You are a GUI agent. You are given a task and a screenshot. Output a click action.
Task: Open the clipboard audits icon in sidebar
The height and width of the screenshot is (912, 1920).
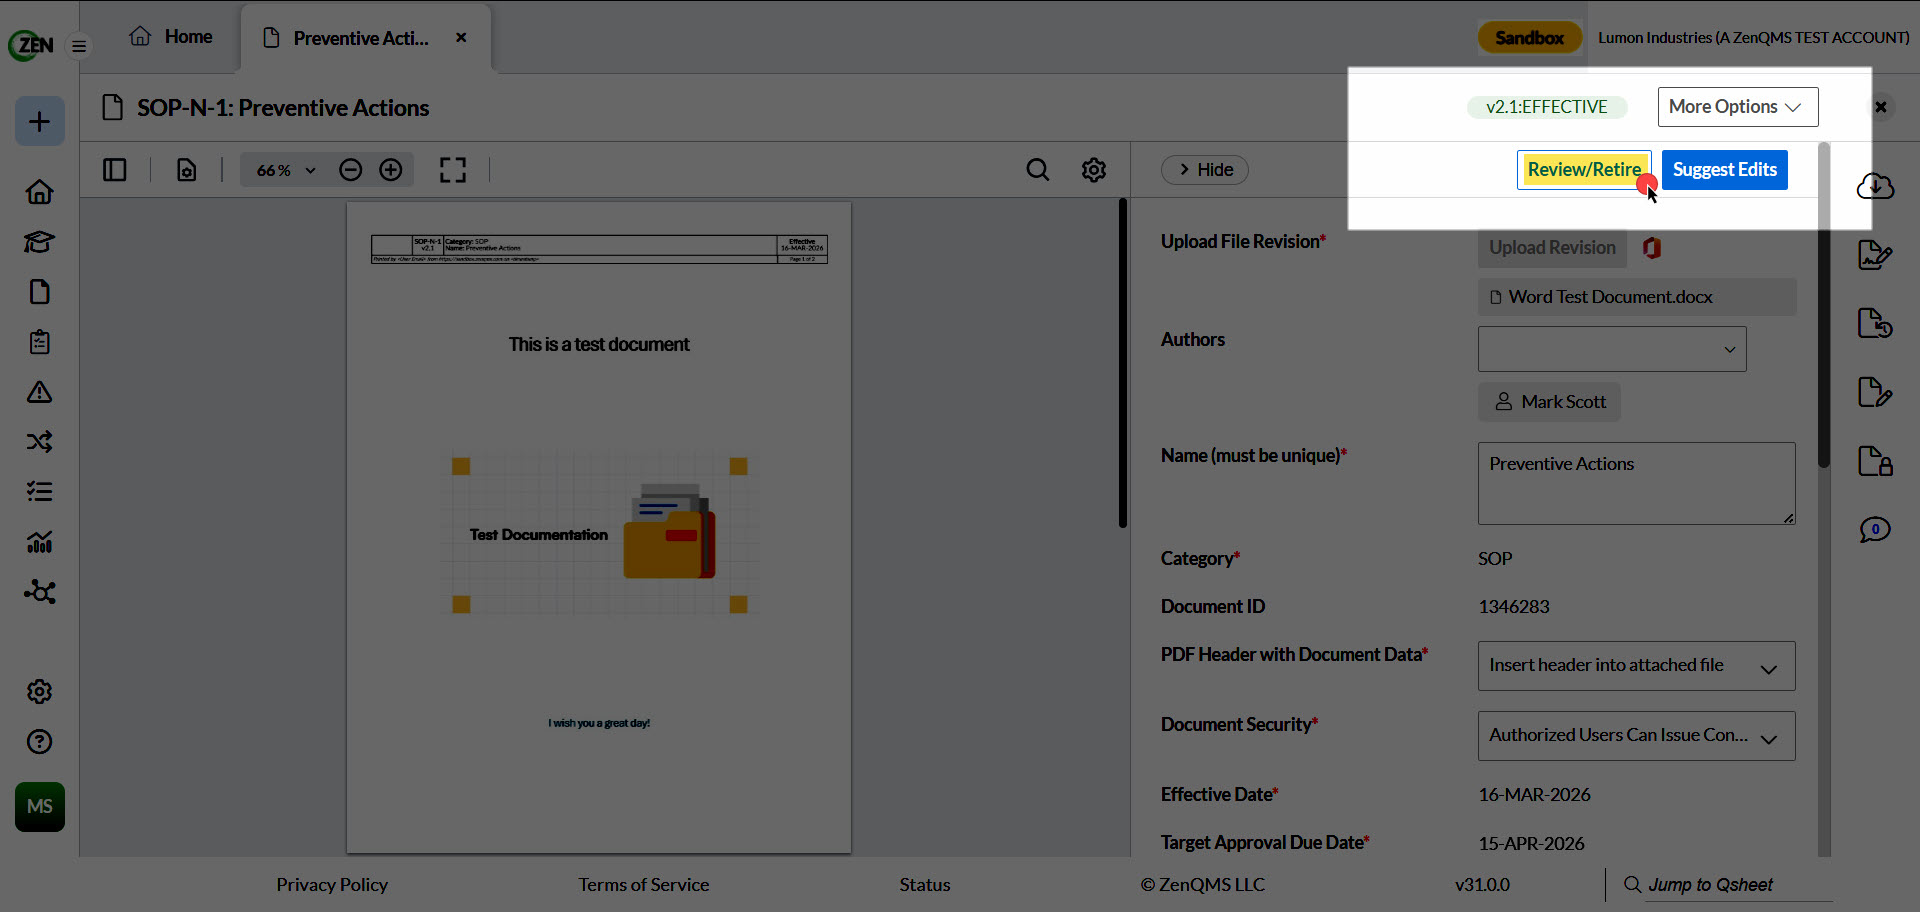[40, 341]
